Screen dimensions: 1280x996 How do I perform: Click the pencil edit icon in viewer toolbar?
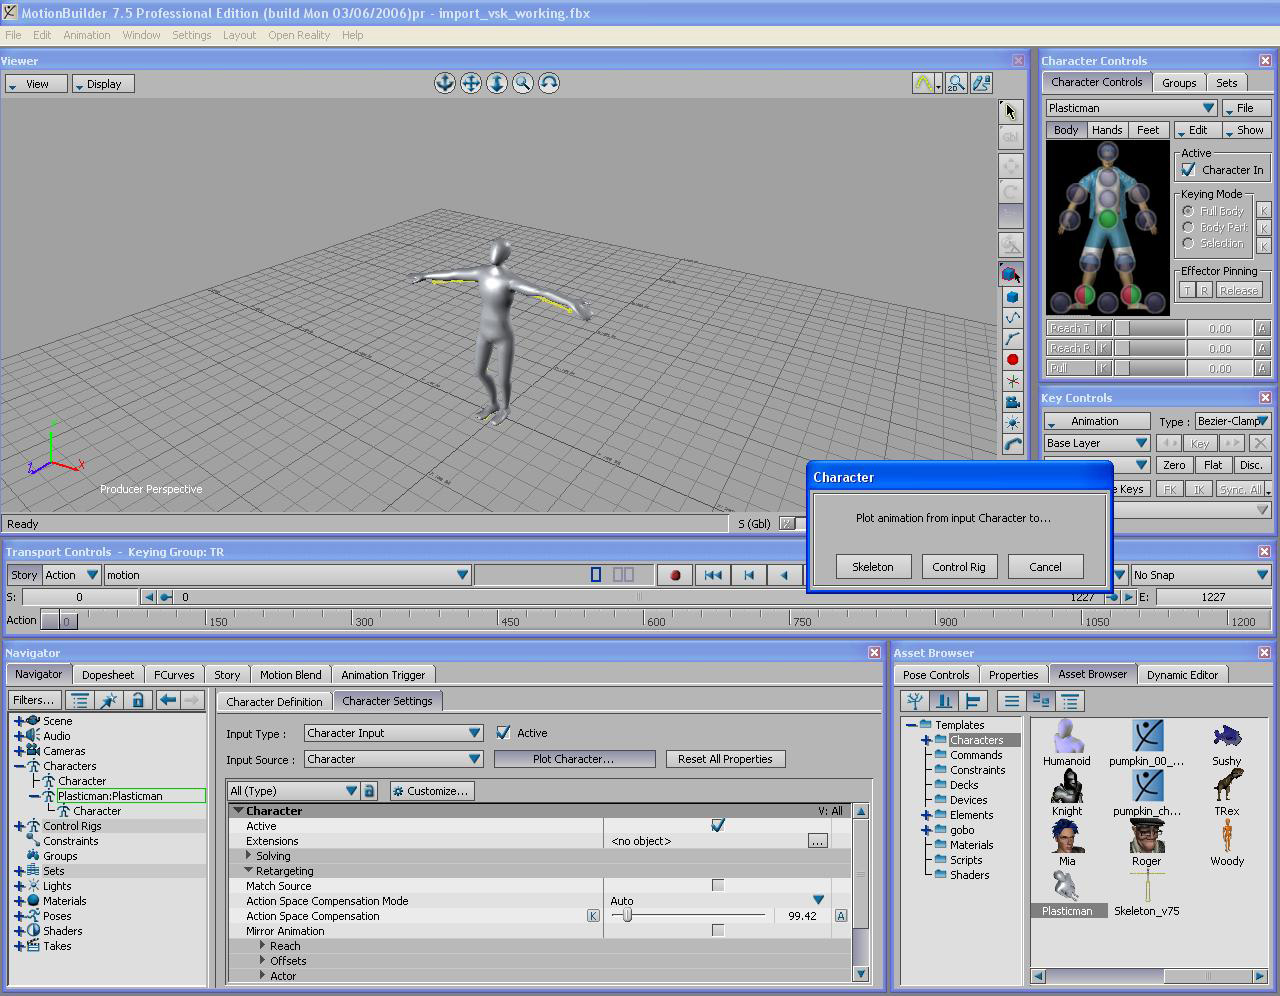[981, 83]
